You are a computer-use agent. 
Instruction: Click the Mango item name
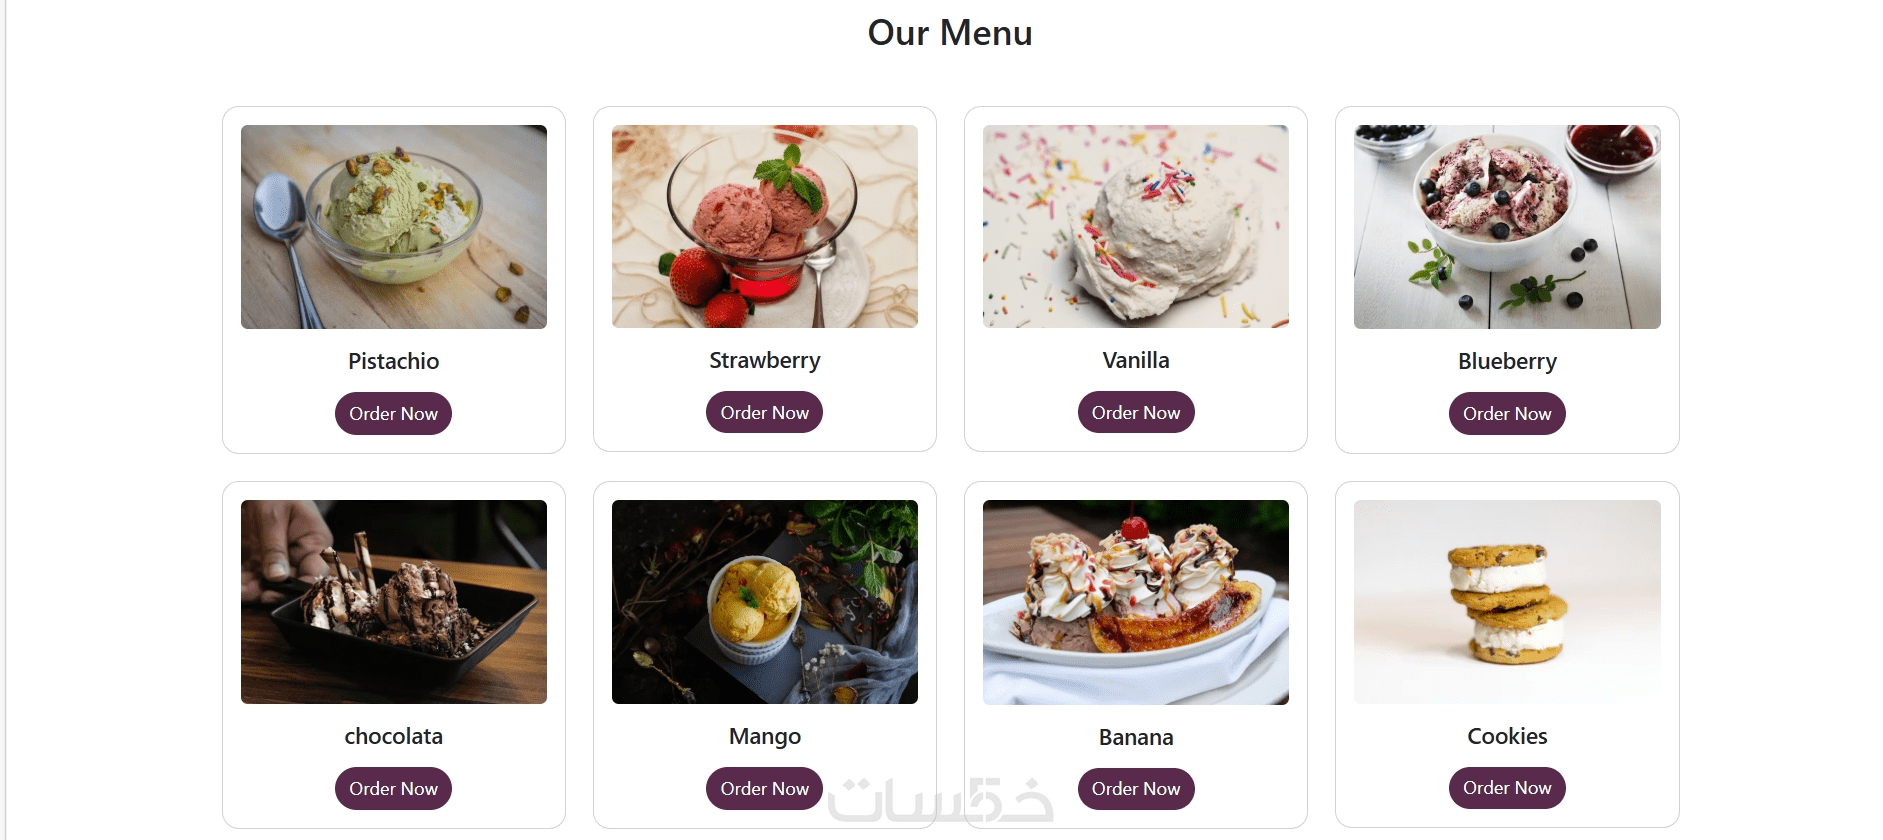coord(765,737)
